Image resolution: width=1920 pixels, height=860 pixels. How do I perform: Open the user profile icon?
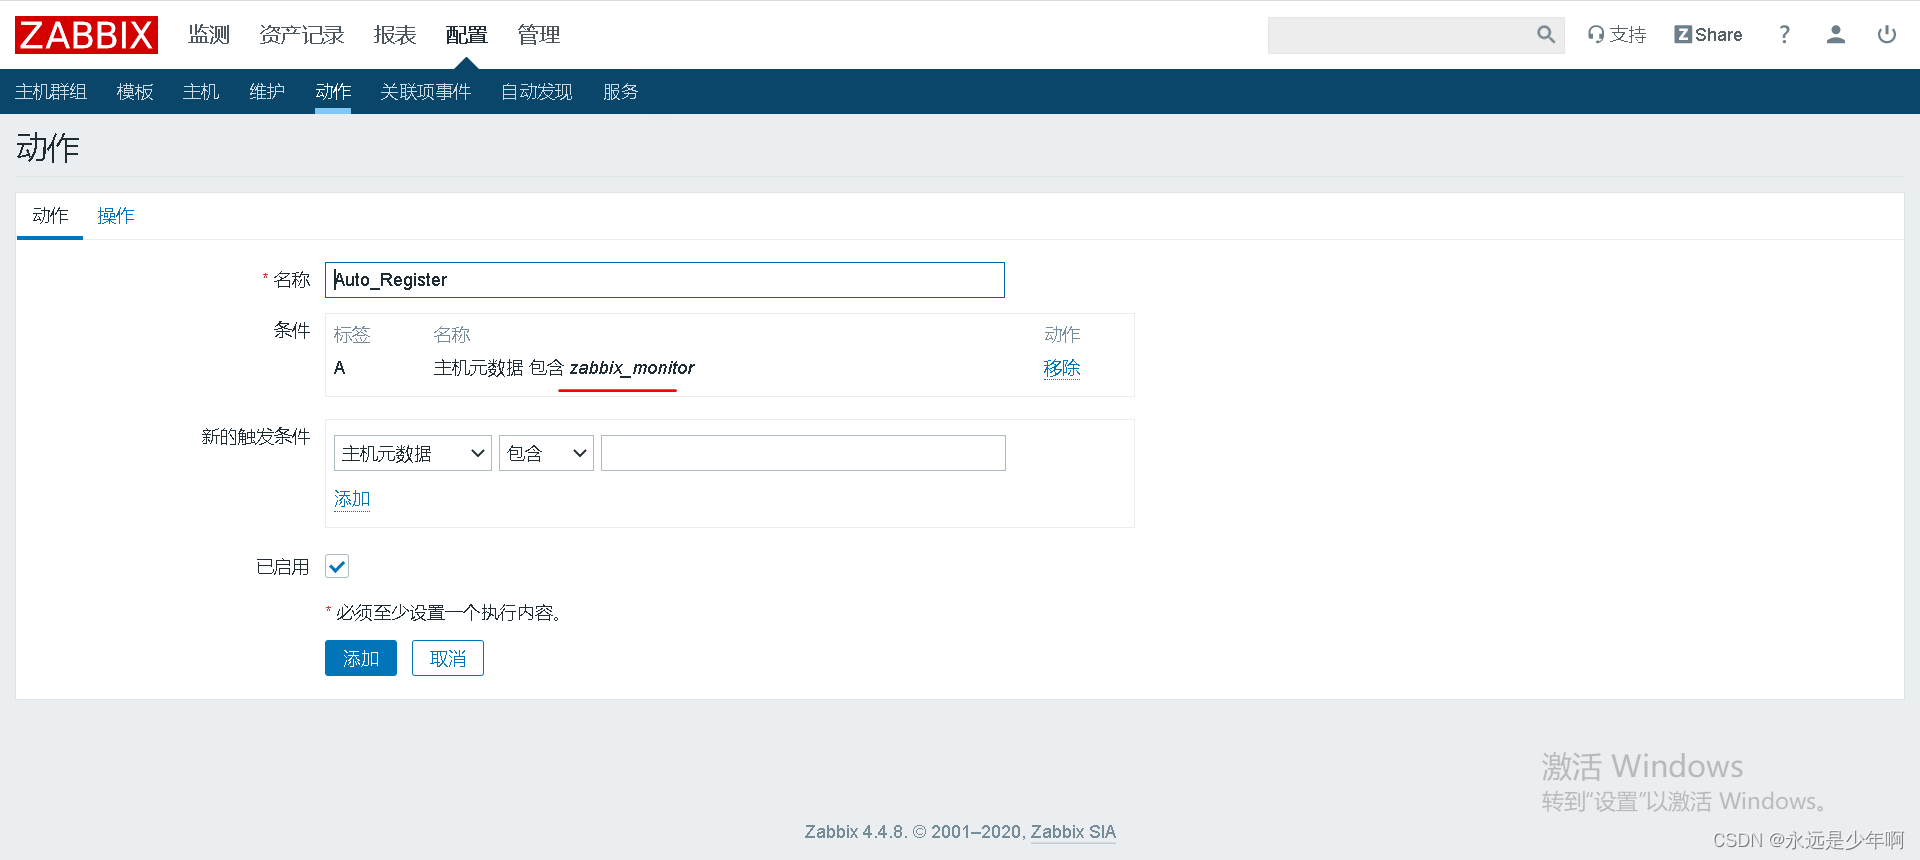1835,35
